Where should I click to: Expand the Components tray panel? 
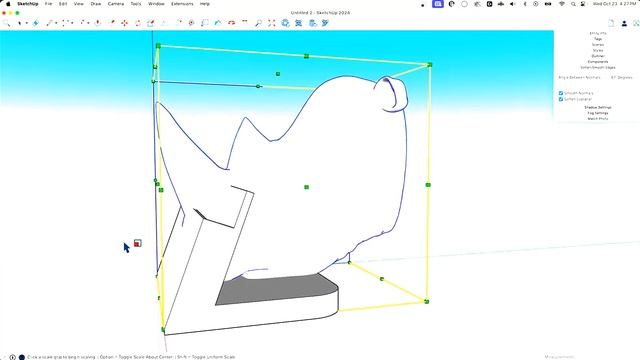point(598,62)
